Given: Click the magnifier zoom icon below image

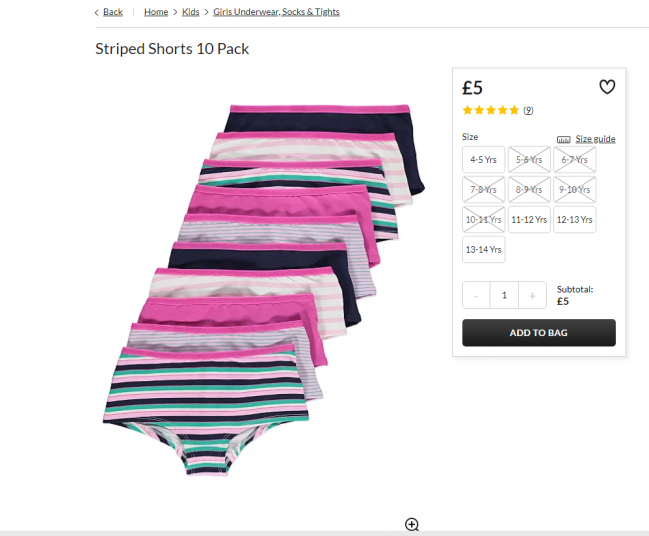Looking at the screenshot, I should coord(412,525).
